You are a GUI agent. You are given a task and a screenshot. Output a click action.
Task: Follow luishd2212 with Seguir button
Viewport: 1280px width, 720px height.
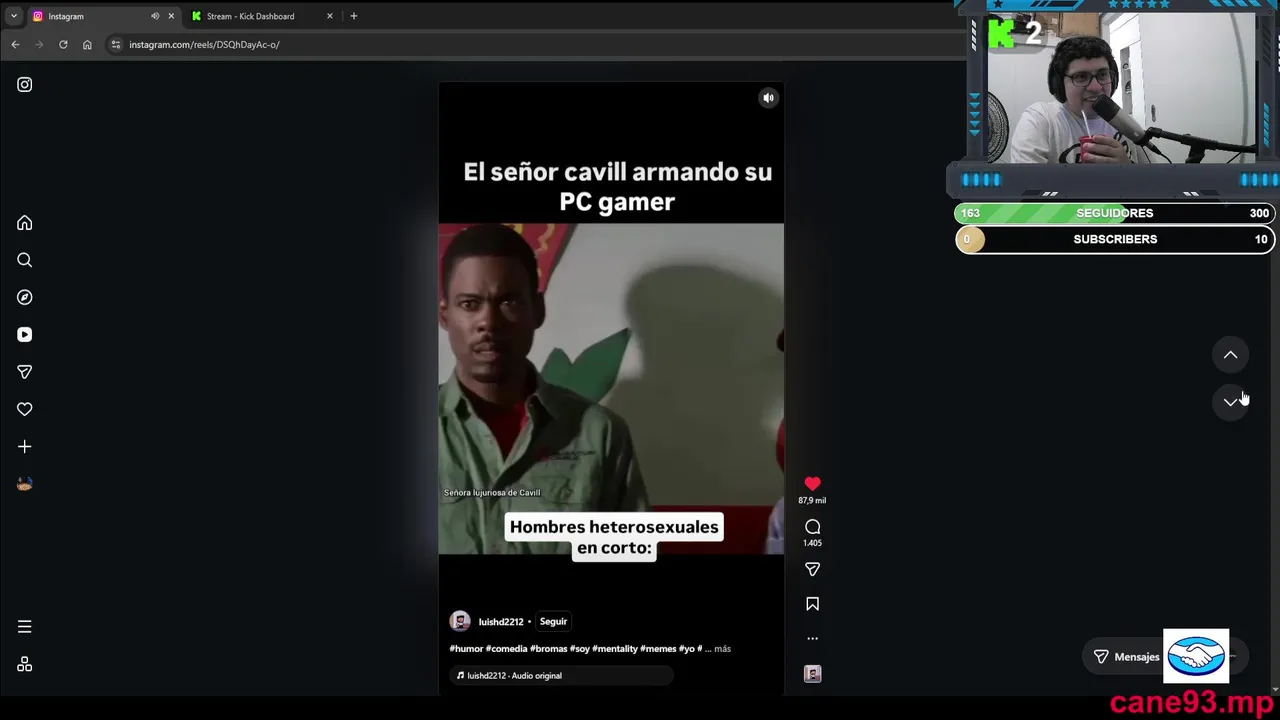[x=553, y=622]
